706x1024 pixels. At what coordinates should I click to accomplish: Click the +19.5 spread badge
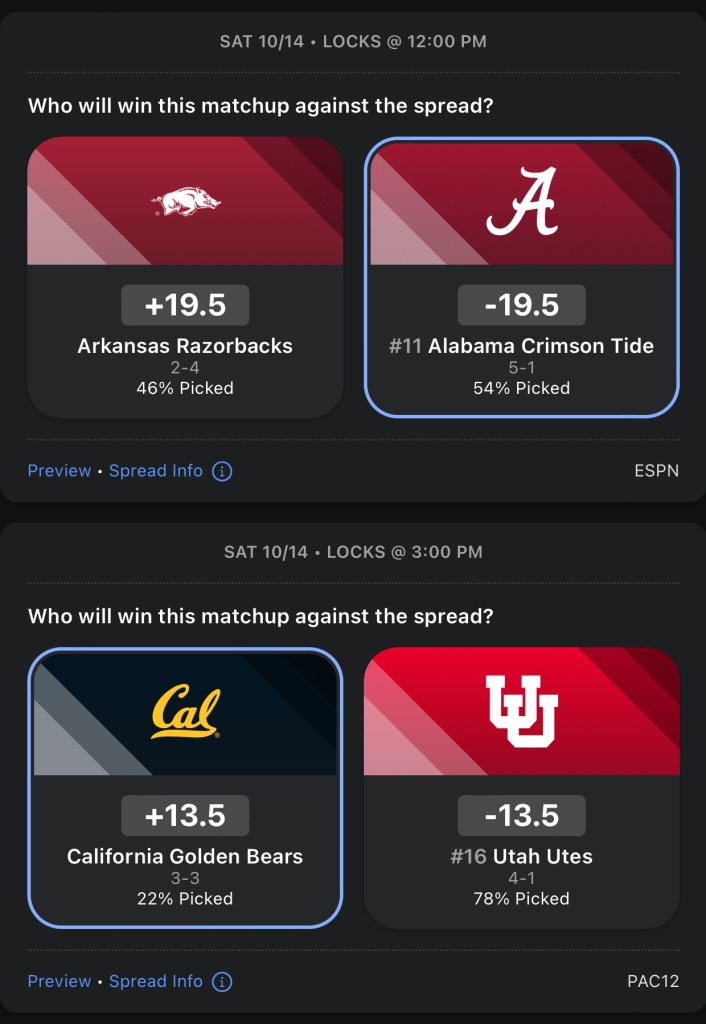185,305
